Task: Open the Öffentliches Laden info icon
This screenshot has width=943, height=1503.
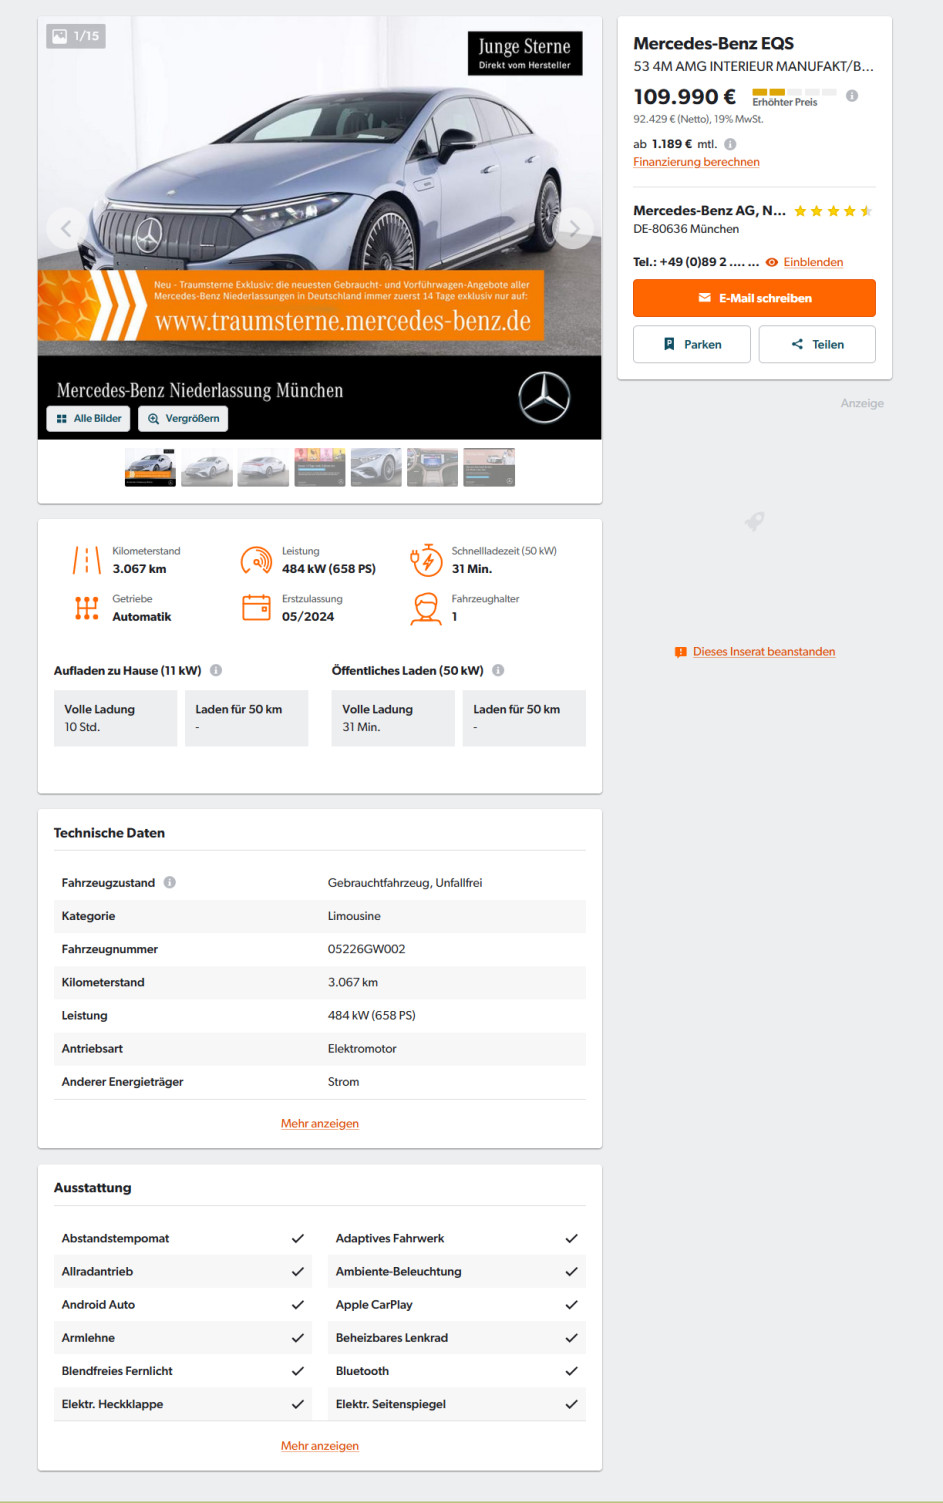Action: [498, 671]
